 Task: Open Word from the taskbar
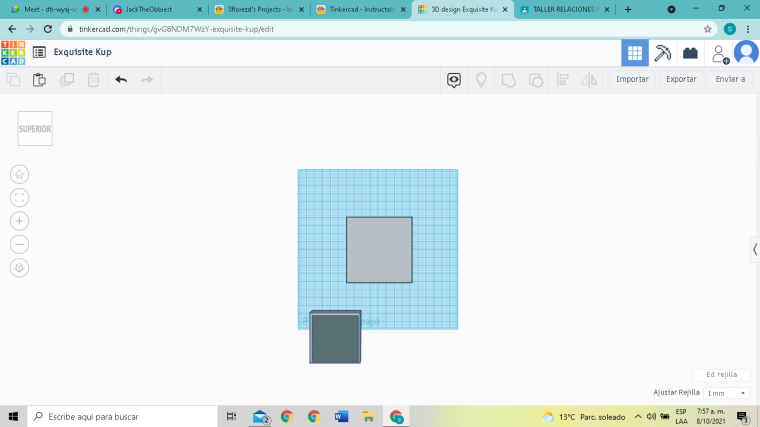(341, 416)
